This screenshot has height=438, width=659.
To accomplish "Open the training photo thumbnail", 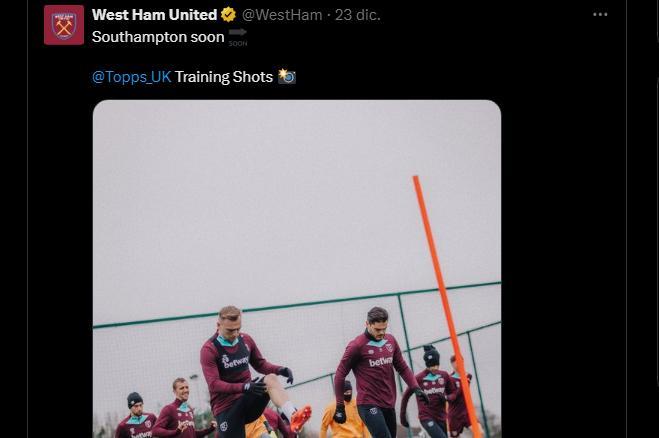I will click(x=296, y=268).
